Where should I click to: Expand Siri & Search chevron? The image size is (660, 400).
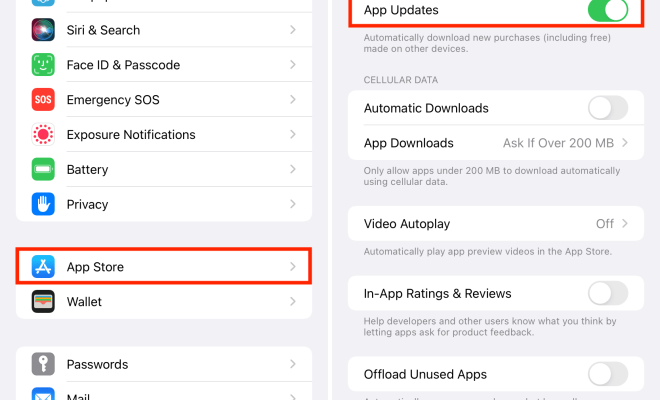[x=293, y=30]
